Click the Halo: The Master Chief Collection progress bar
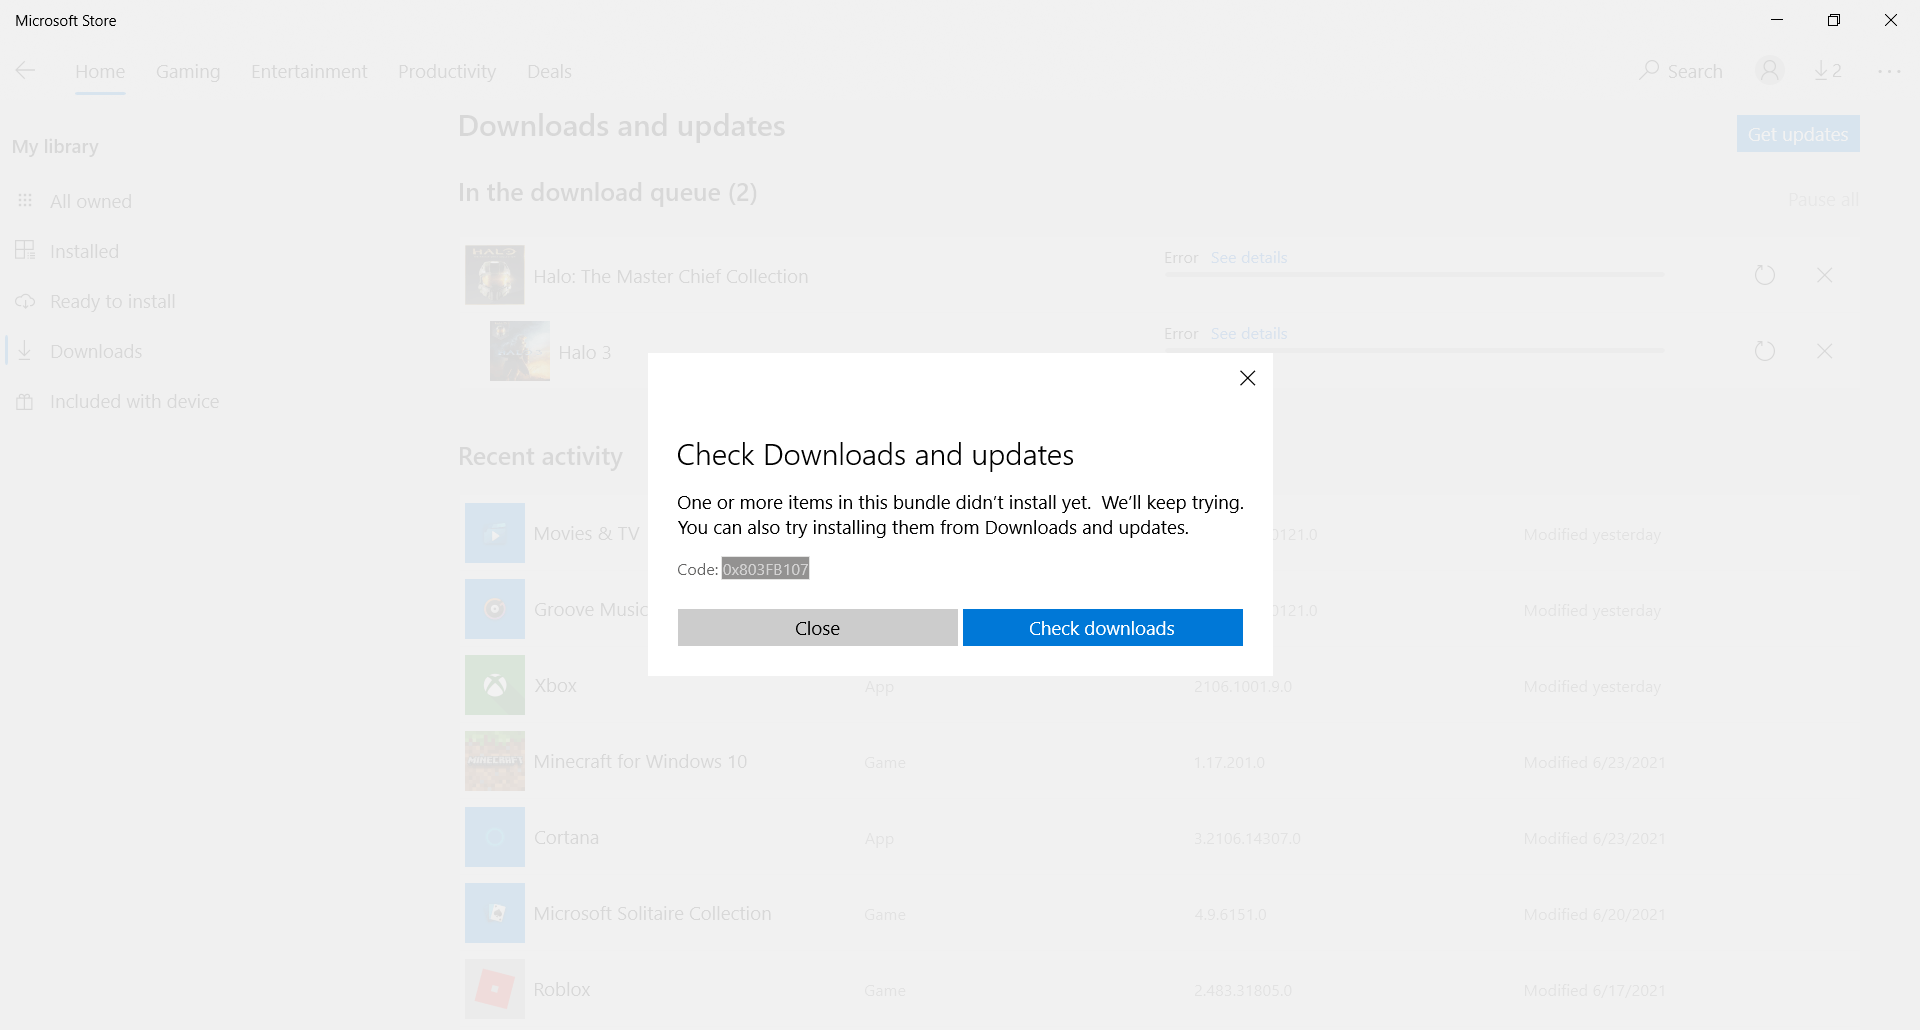The image size is (1920, 1030). tap(1414, 274)
